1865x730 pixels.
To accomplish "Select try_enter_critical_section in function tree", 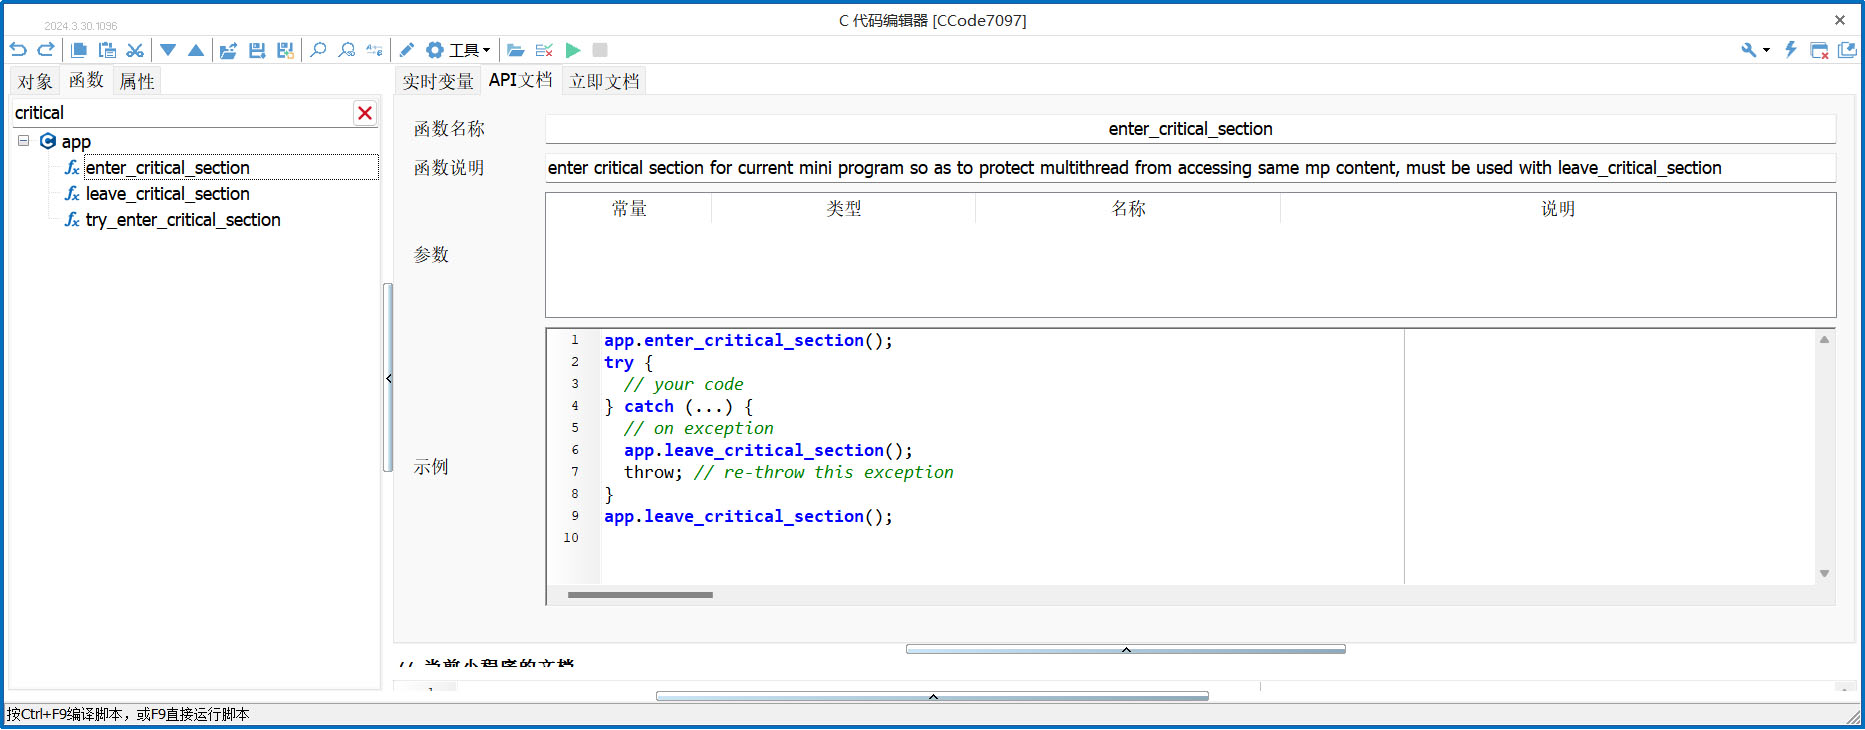I will point(183,220).
